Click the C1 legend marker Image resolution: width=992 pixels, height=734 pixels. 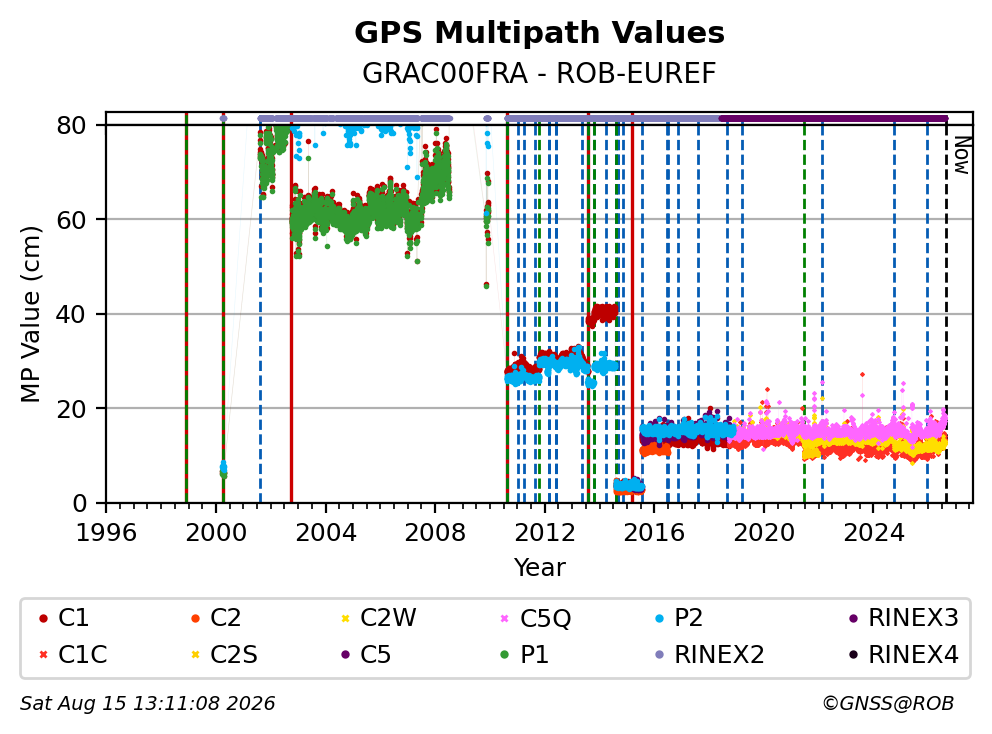[x=43, y=618]
